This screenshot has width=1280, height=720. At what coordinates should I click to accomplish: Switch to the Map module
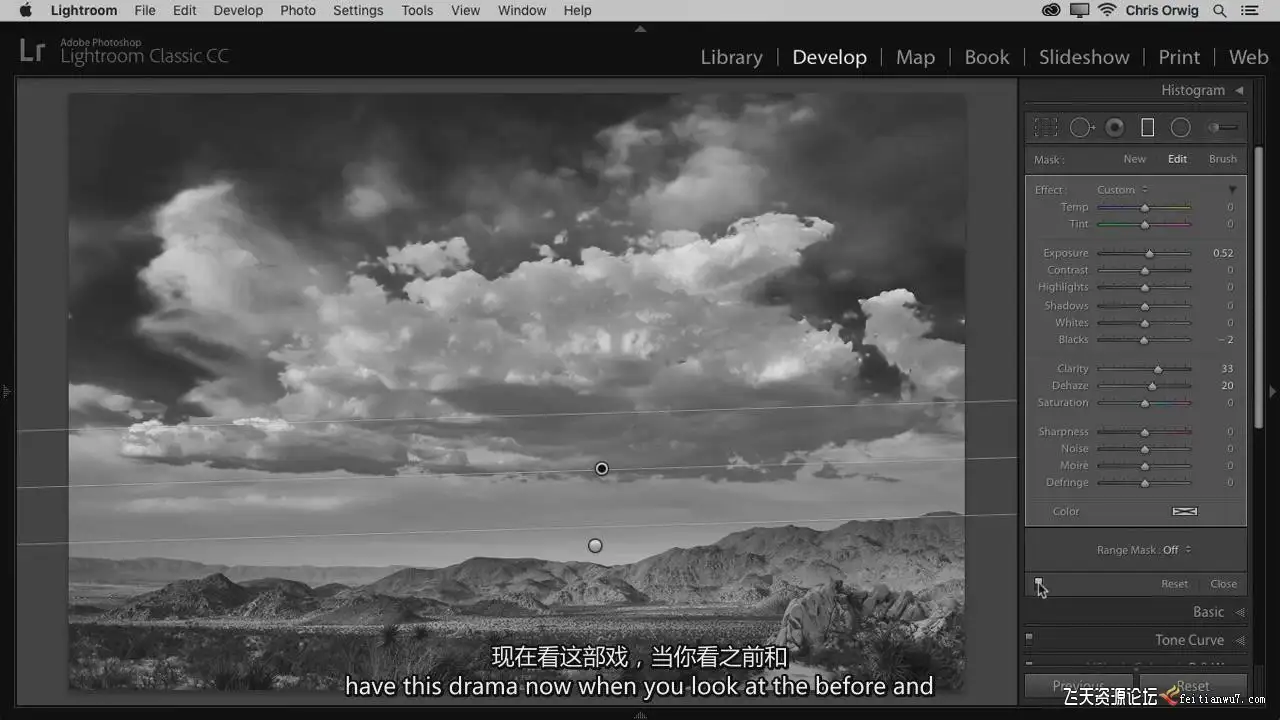pos(915,57)
